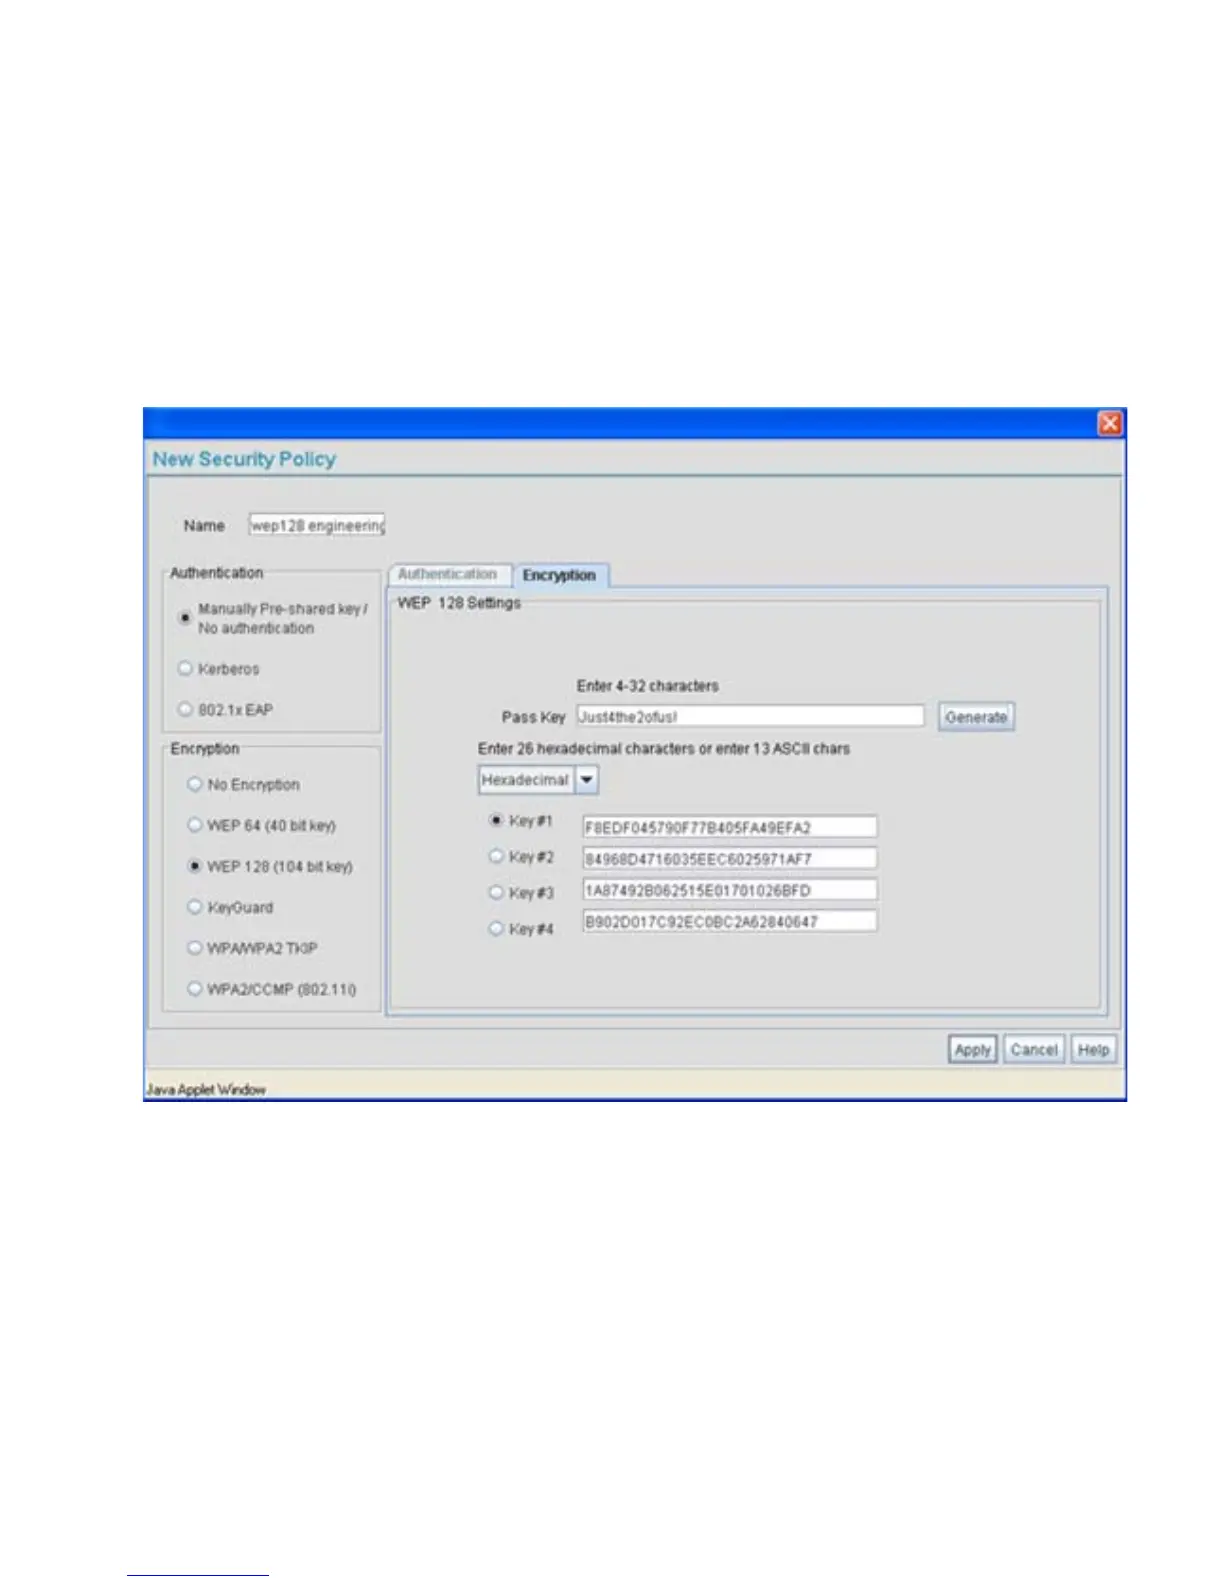Select WPA/WPA2 TKIP encryption
The image size is (1224, 1584).
tap(195, 947)
